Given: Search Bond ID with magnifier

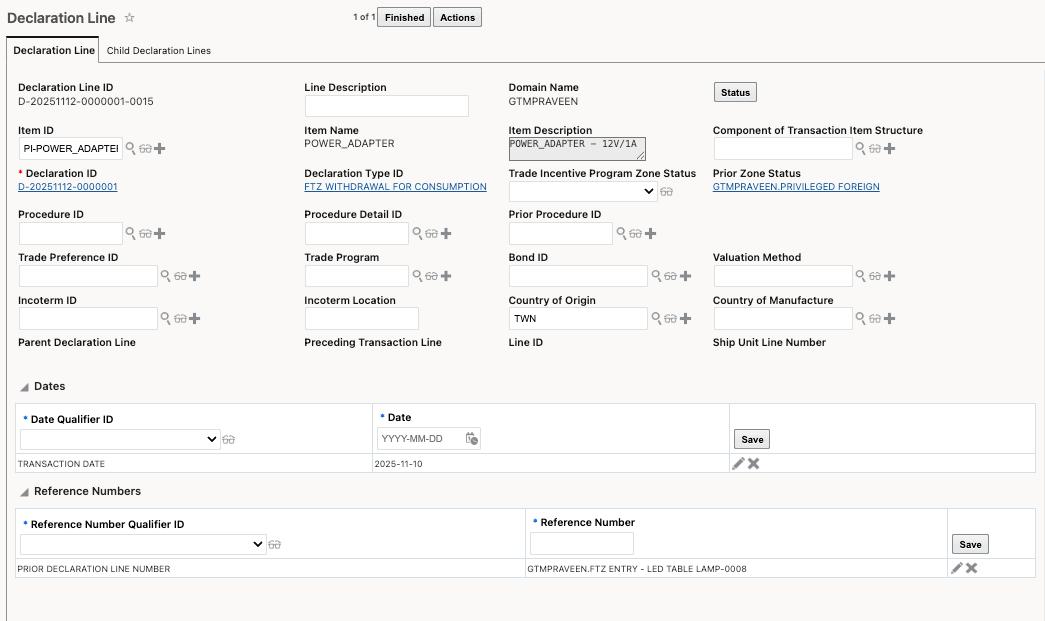Looking at the screenshot, I should click(656, 276).
